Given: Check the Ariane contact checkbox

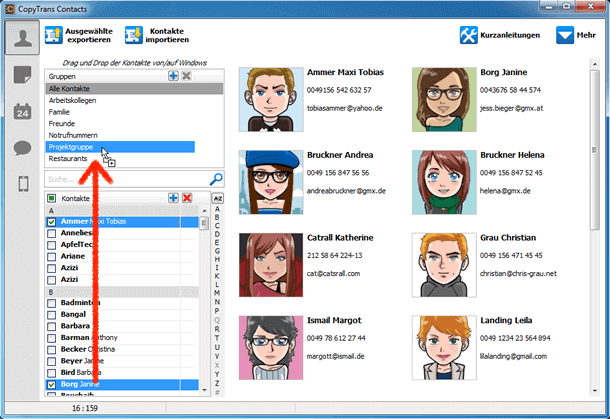Looking at the screenshot, I should [51, 257].
